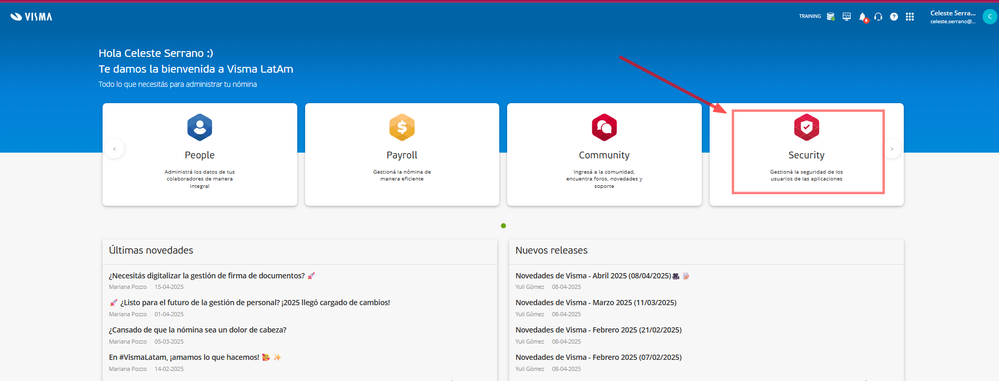Open '¿Cansado de que la nómina' news
The height and width of the screenshot is (381, 999).
[198, 330]
